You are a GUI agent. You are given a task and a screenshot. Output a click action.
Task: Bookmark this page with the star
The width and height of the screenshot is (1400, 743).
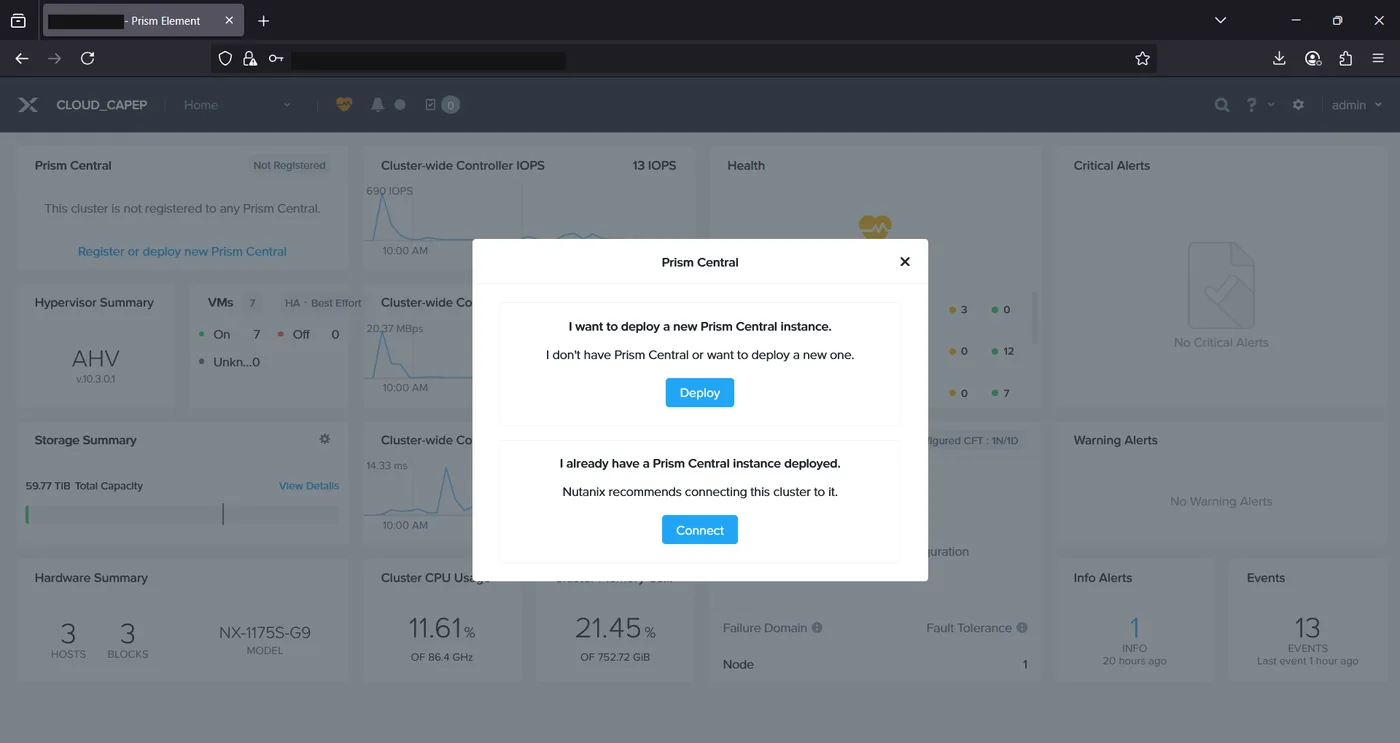click(1142, 59)
